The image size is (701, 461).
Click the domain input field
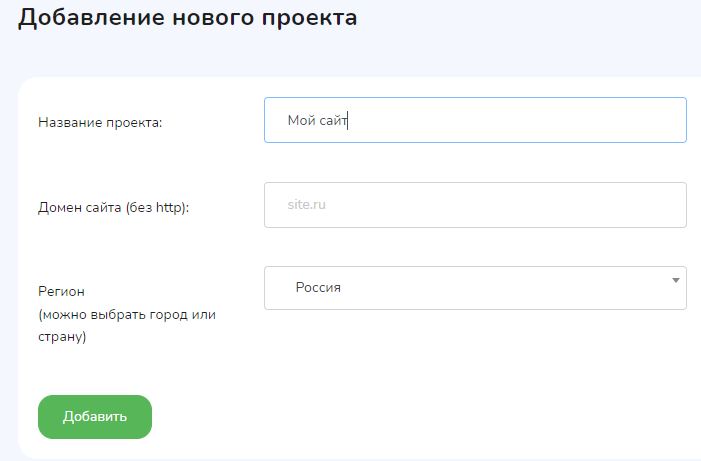click(475, 205)
